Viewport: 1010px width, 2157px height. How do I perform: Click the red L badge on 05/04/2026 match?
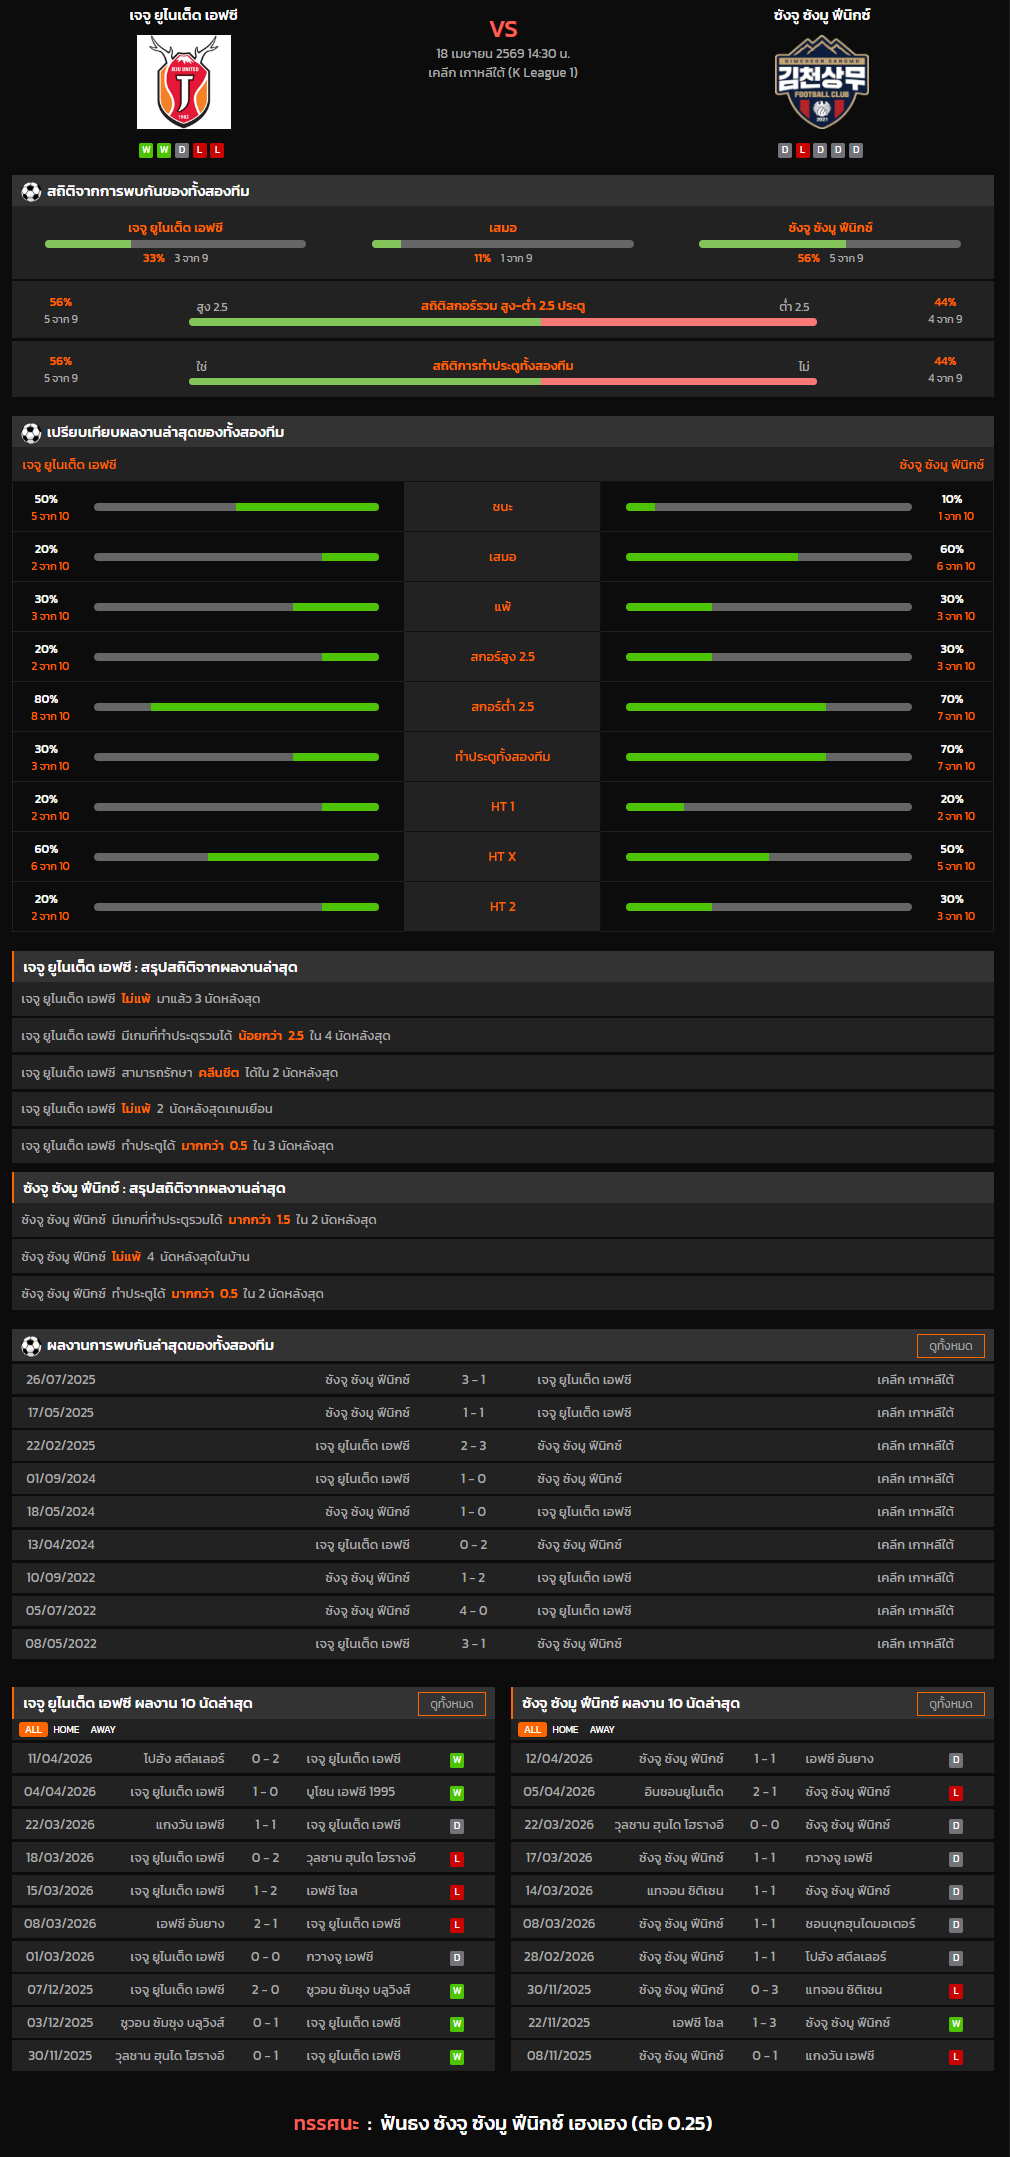click(955, 1793)
